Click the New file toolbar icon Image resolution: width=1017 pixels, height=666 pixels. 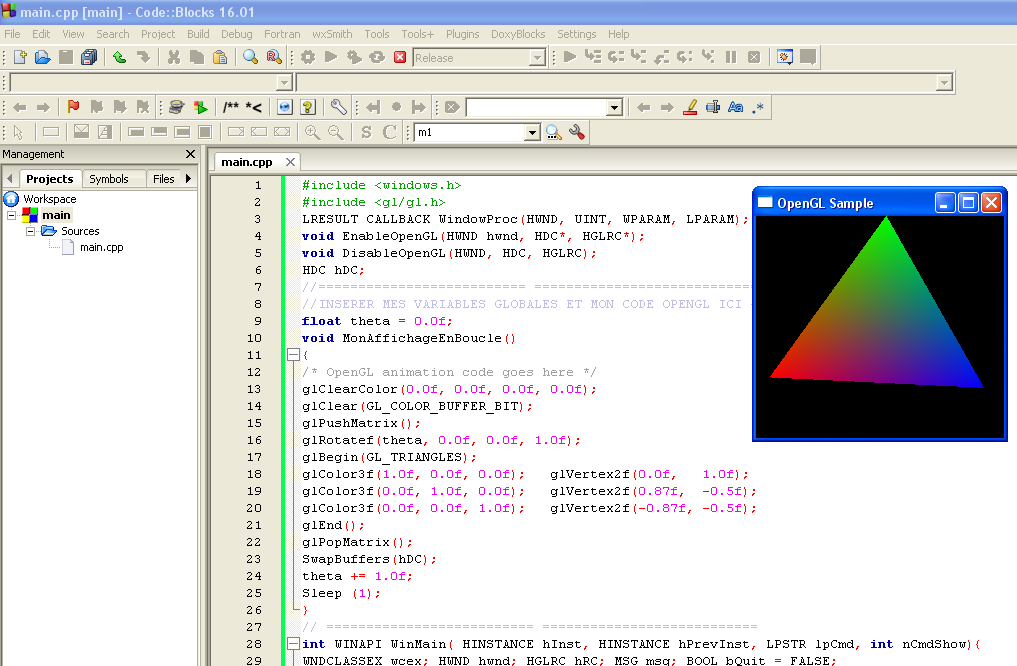click(x=20, y=57)
